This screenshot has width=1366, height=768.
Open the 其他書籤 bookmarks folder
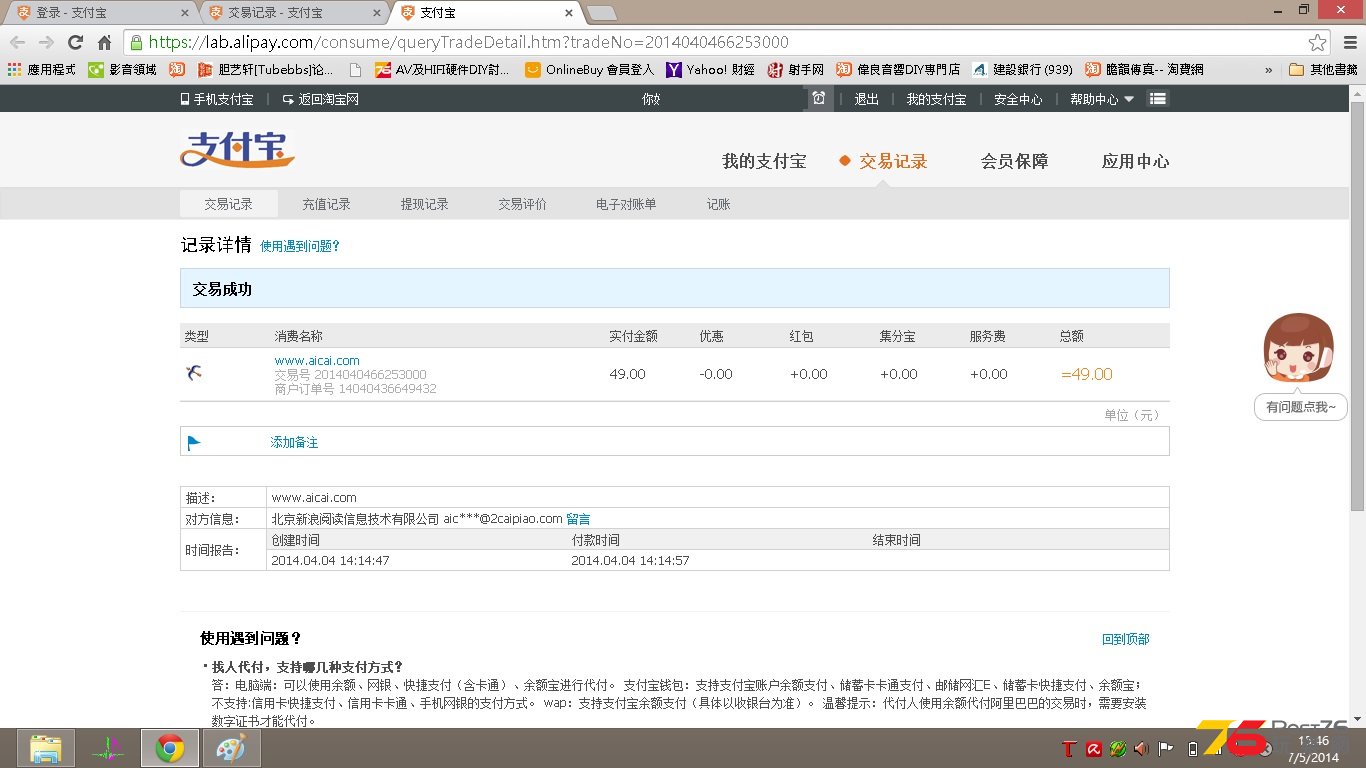click(x=1323, y=69)
